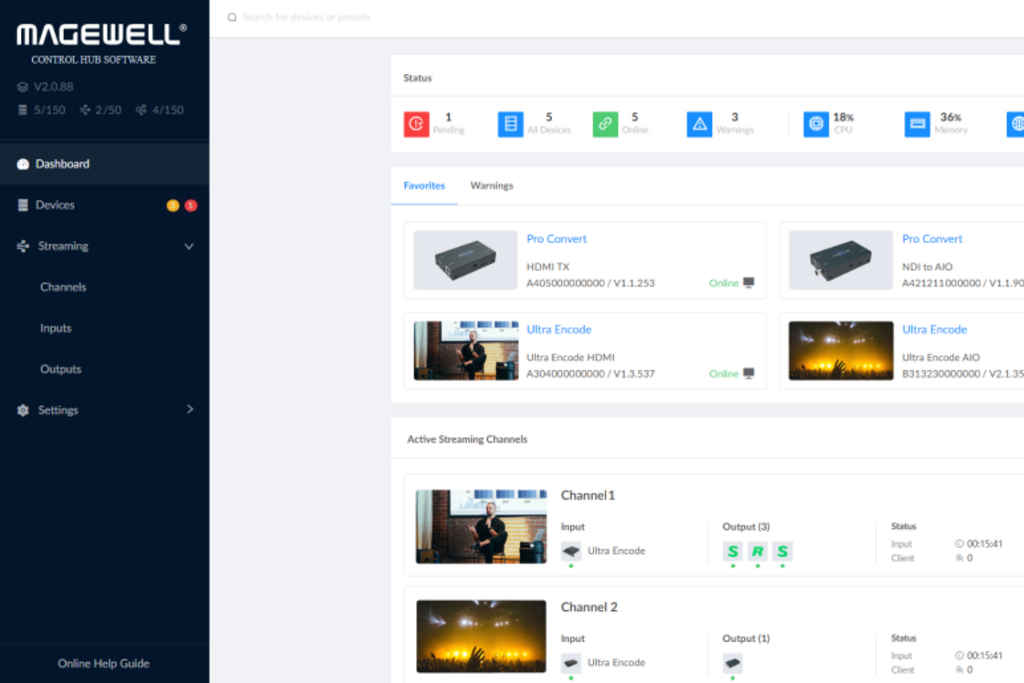Open the Ultra Encode HDMI device link
The width and height of the screenshot is (1024, 683).
point(559,330)
